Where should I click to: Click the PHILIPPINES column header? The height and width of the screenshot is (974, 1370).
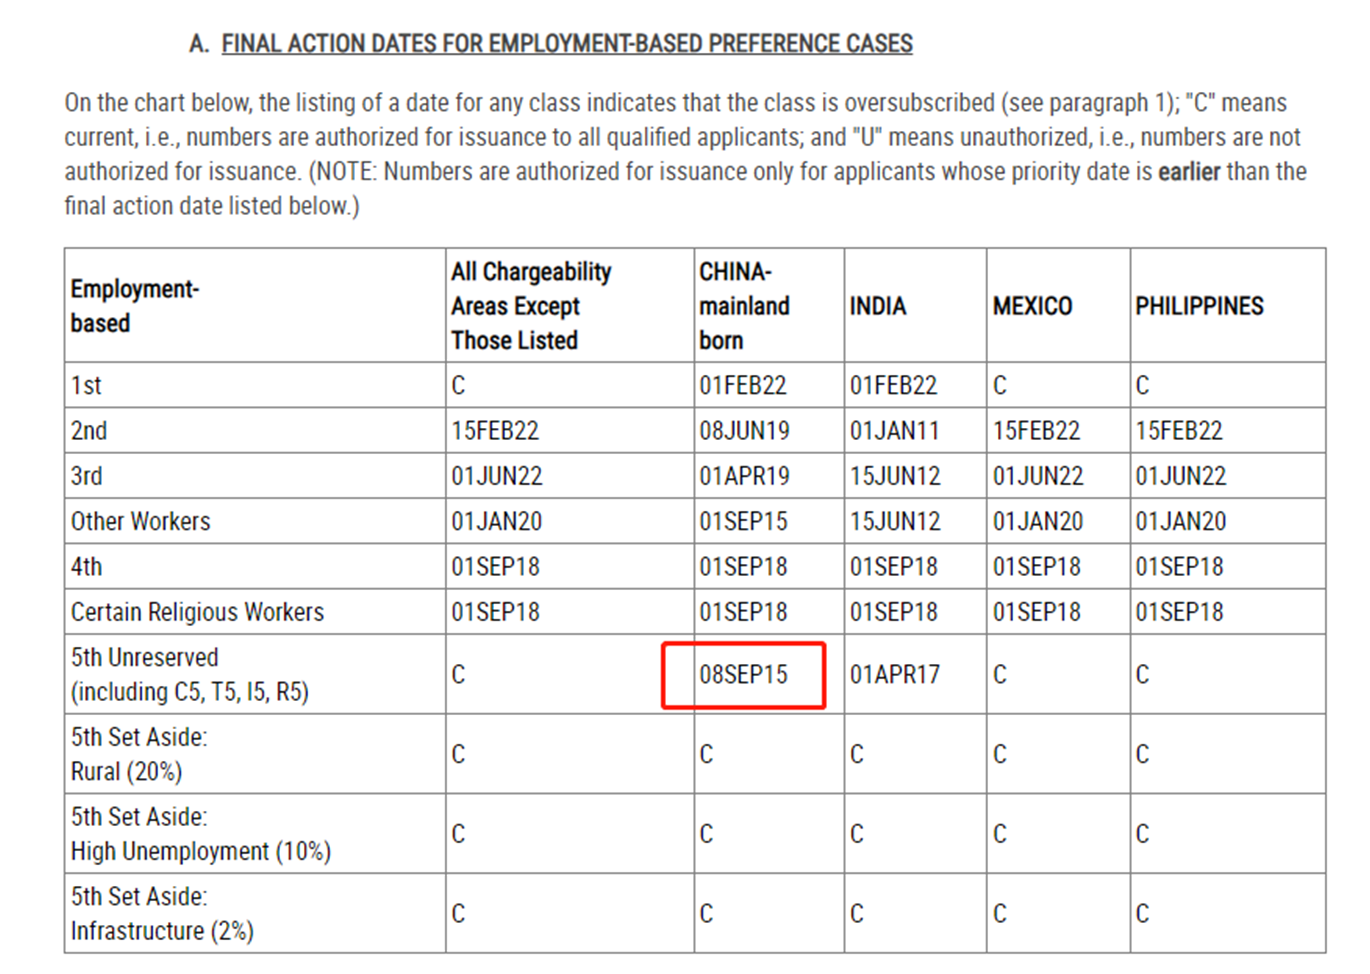[x=1199, y=306]
